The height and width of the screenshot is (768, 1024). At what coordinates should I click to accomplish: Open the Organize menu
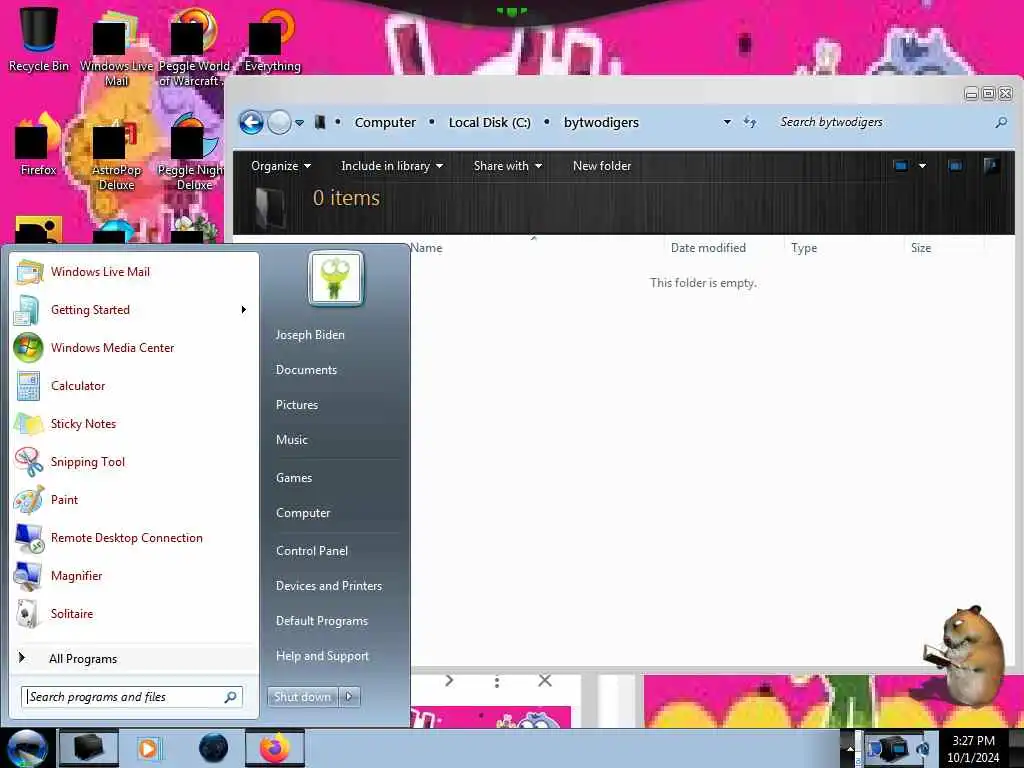tap(281, 166)
